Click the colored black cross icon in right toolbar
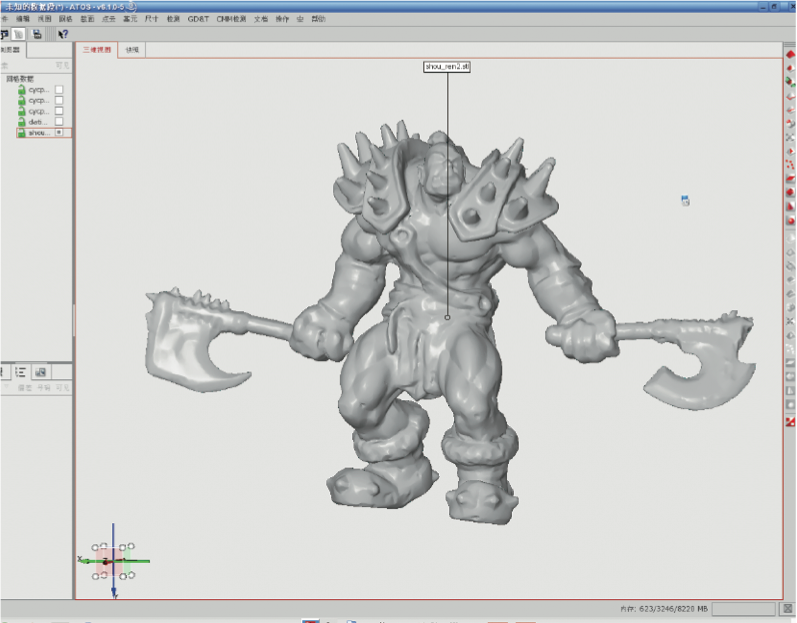This screenshot has width=797, height=623. [790, 137]
